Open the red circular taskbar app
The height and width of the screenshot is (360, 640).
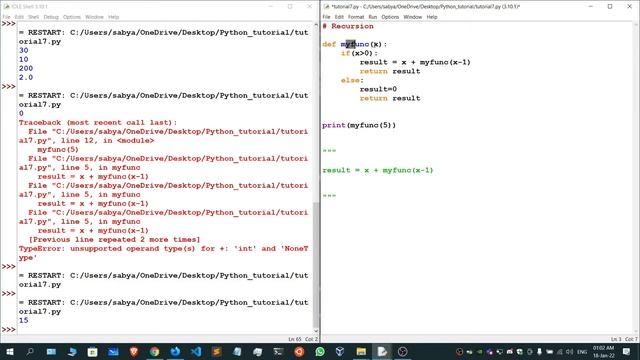pyautogui.click(x=299, y=351)
